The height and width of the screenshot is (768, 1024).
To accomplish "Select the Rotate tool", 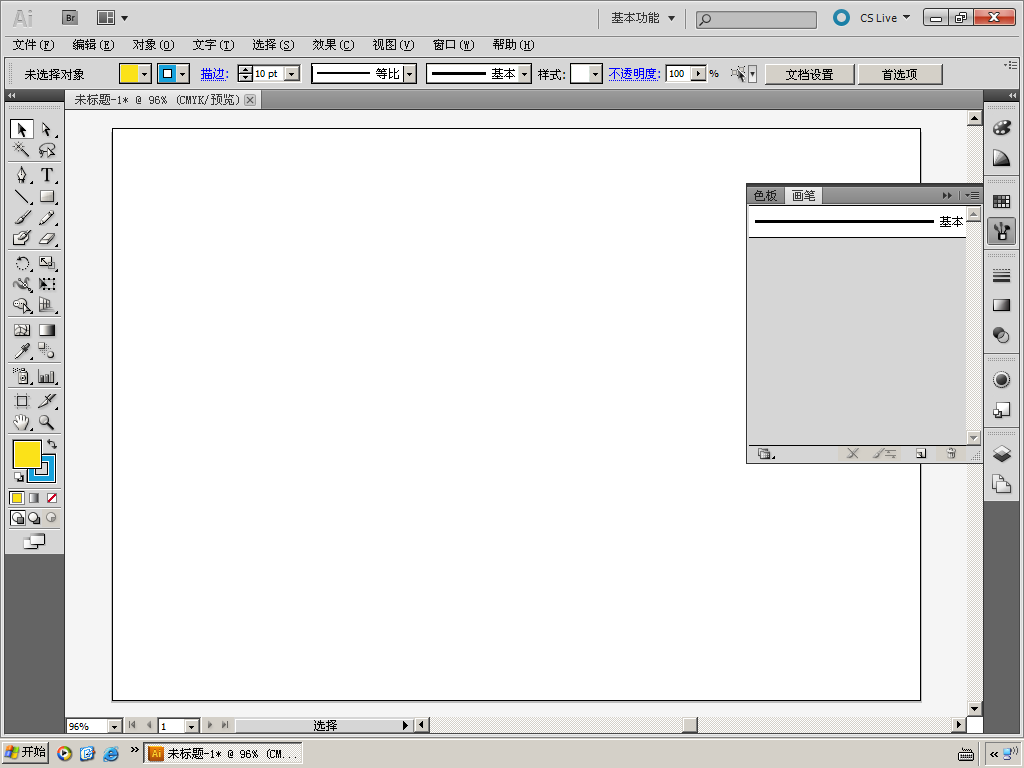I will [22, 263].
